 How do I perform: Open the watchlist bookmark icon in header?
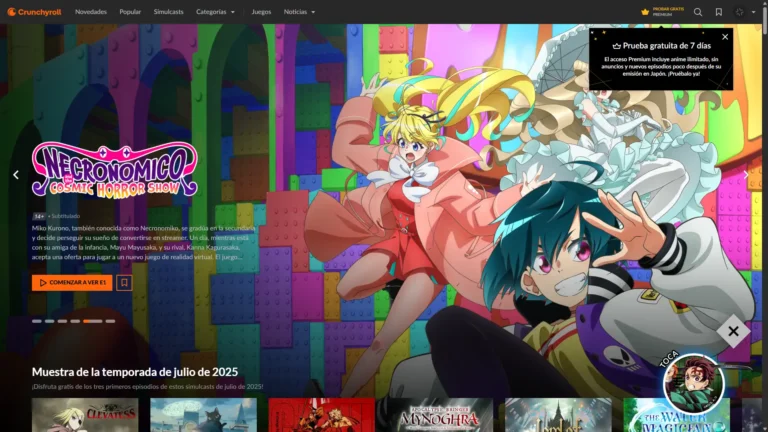(x=719, y=12)
